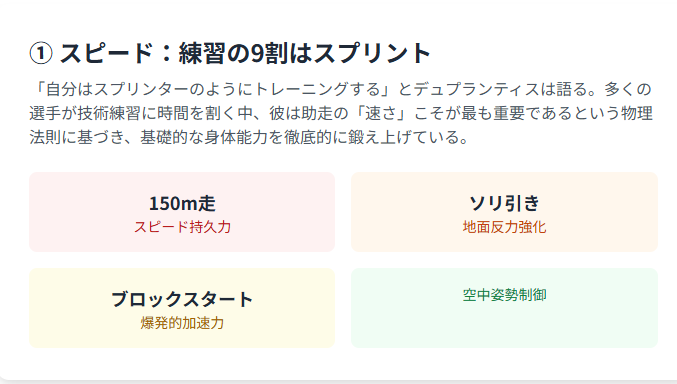Click the word スピード in the heading
This screenshot has width=677, height=384.
pyautogui.click(x=106, y=54)
